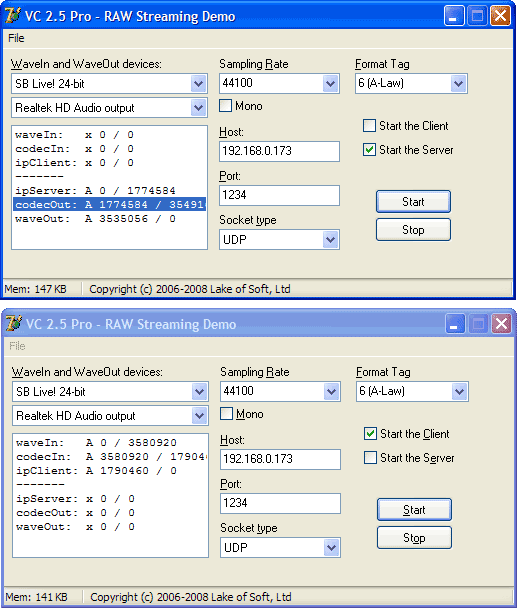Open File menu in the bottom window
The width and height of the screenshot is (517, 609).
17,346
